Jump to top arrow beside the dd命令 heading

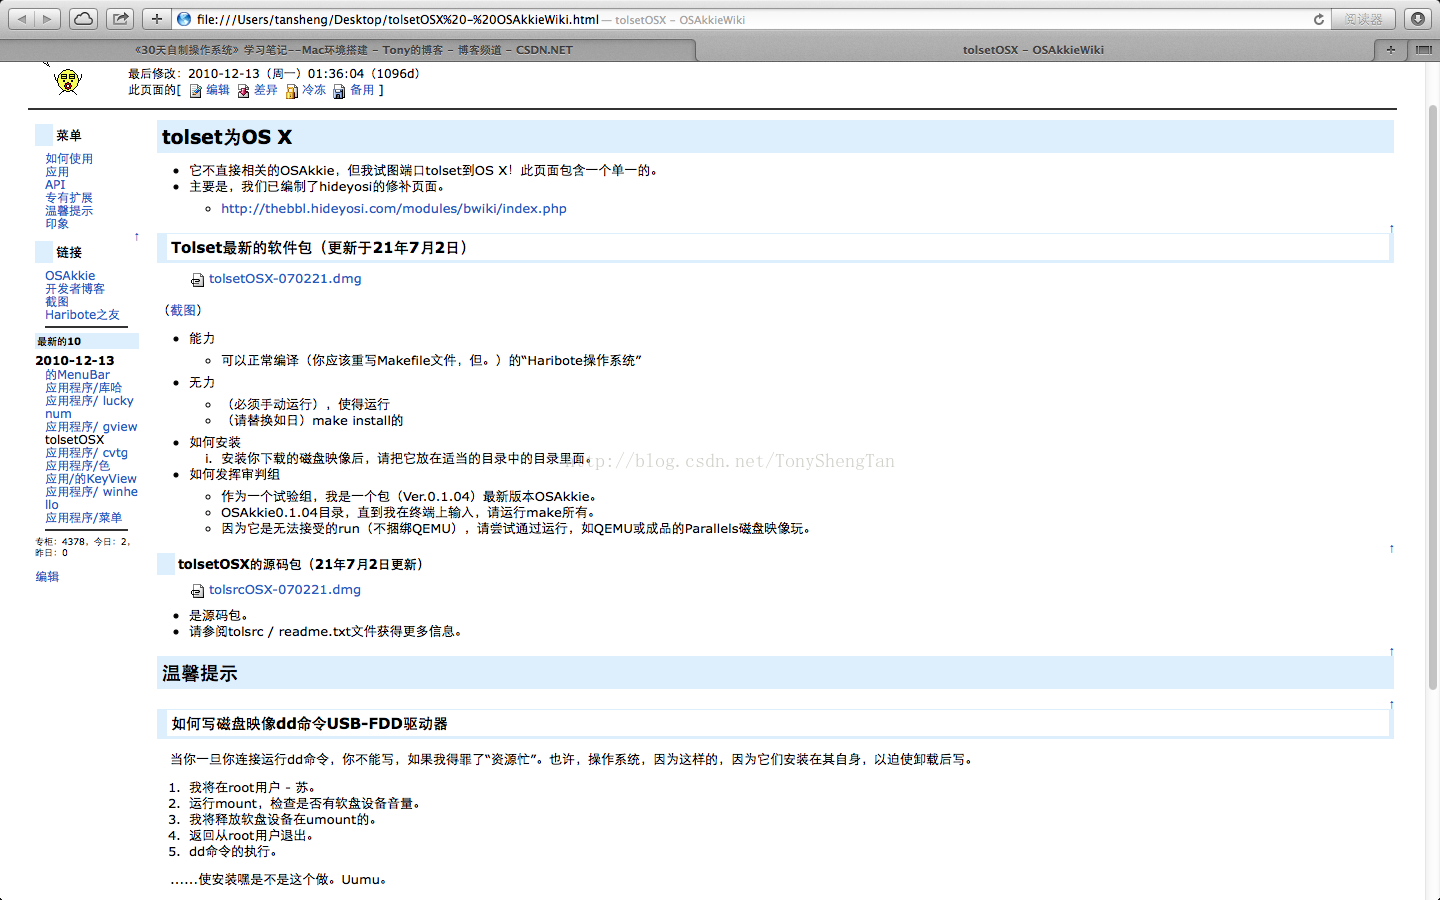pos(1391,705)
